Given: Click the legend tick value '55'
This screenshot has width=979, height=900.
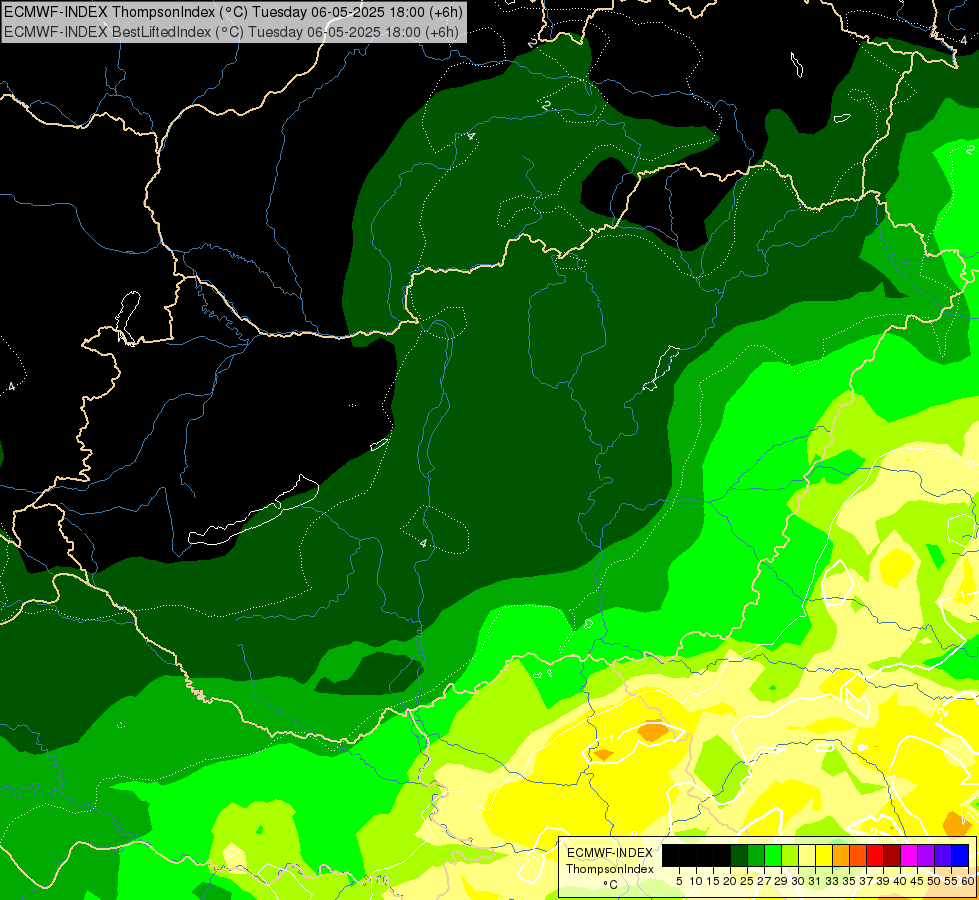Looking at the screenshot, I should pos(951,881).
